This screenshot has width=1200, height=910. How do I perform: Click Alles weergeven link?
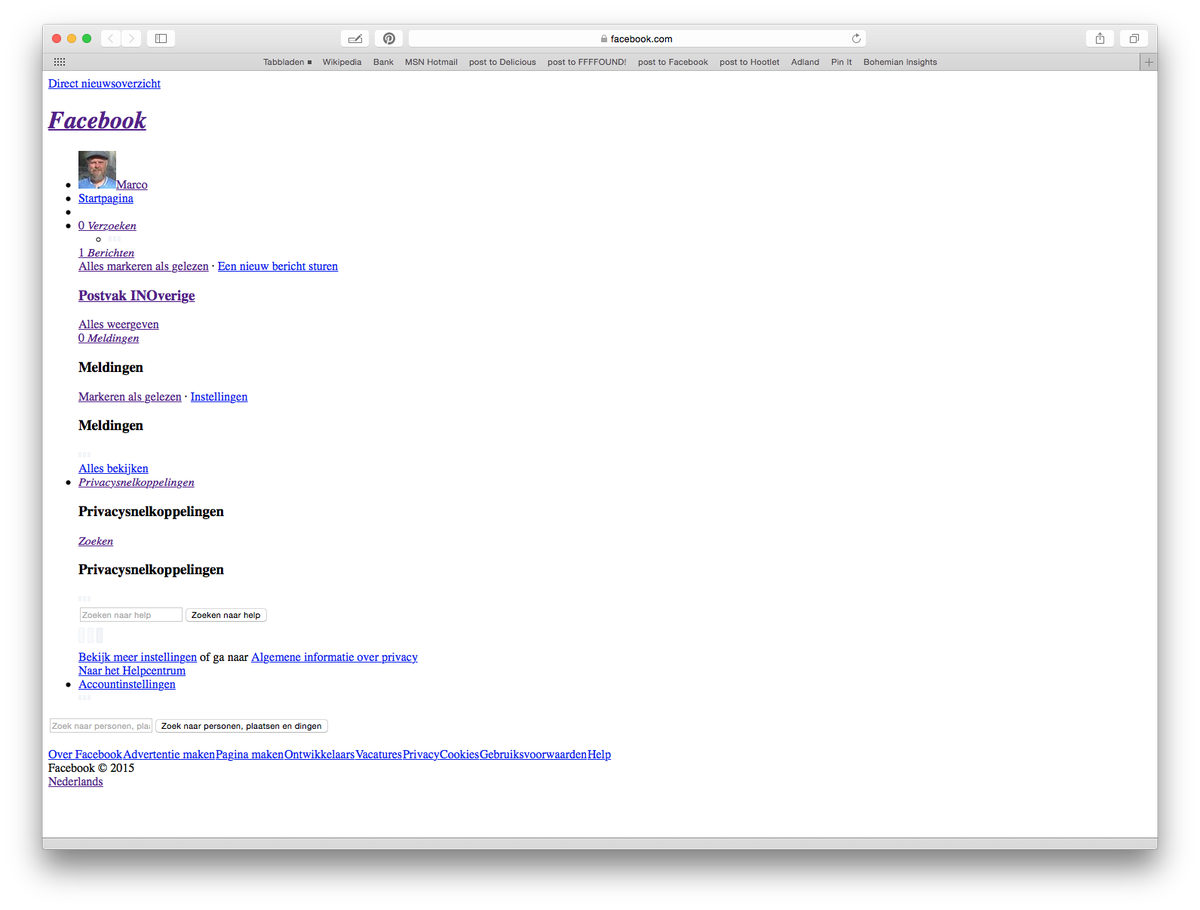coord(119,325)
